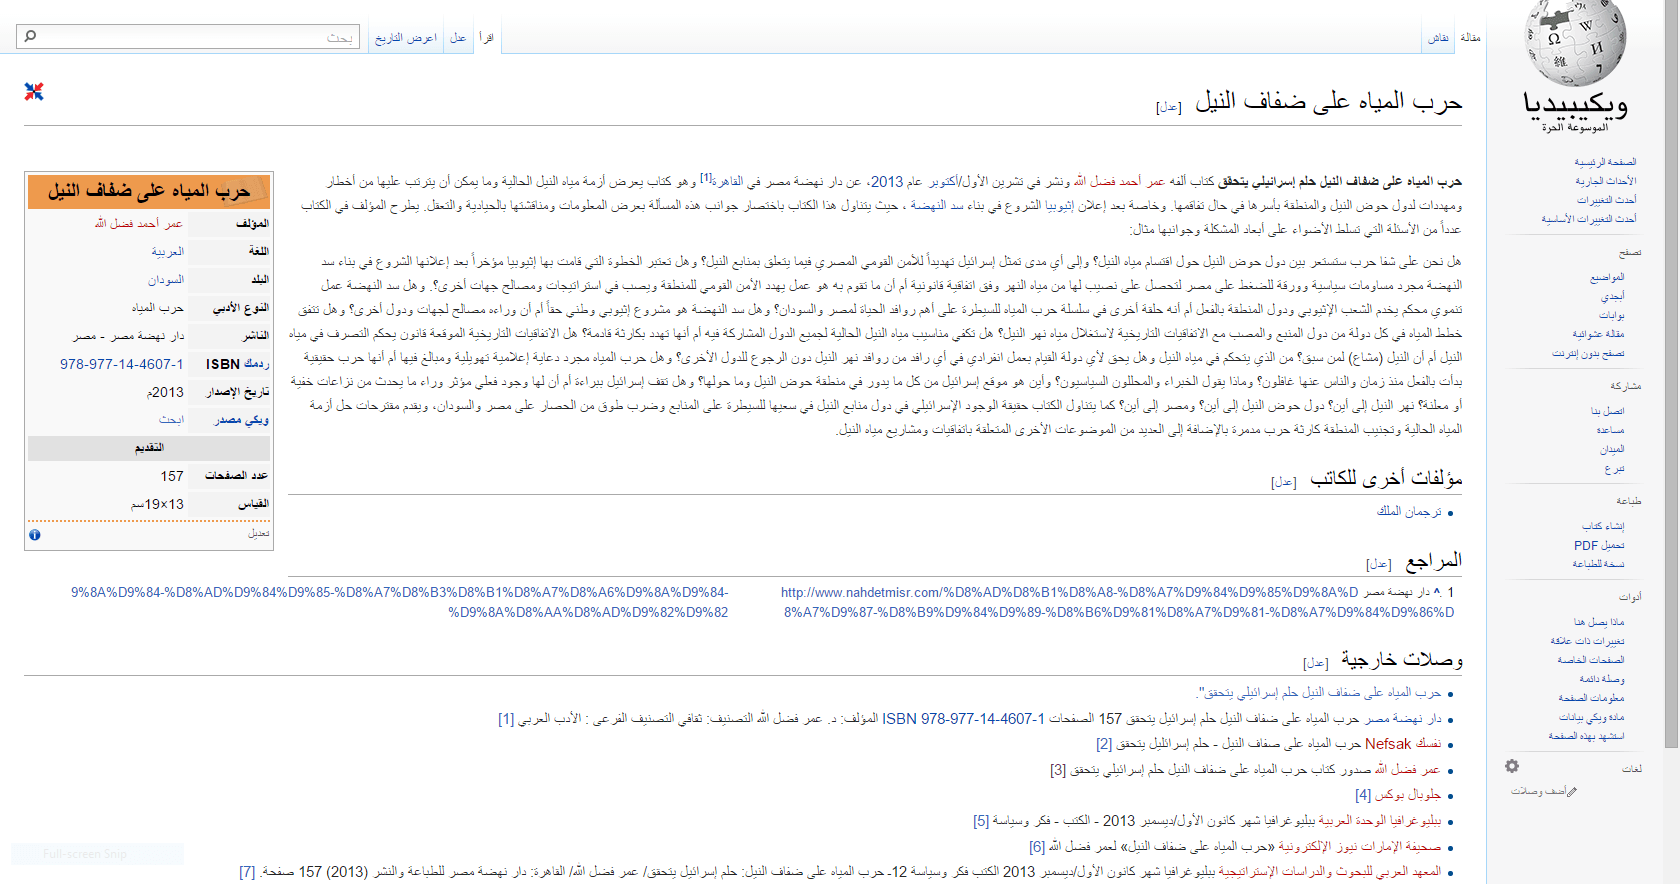1680x884 pixels.
Task: Open العربية language link in infobox
Action: tap(168, 252)
